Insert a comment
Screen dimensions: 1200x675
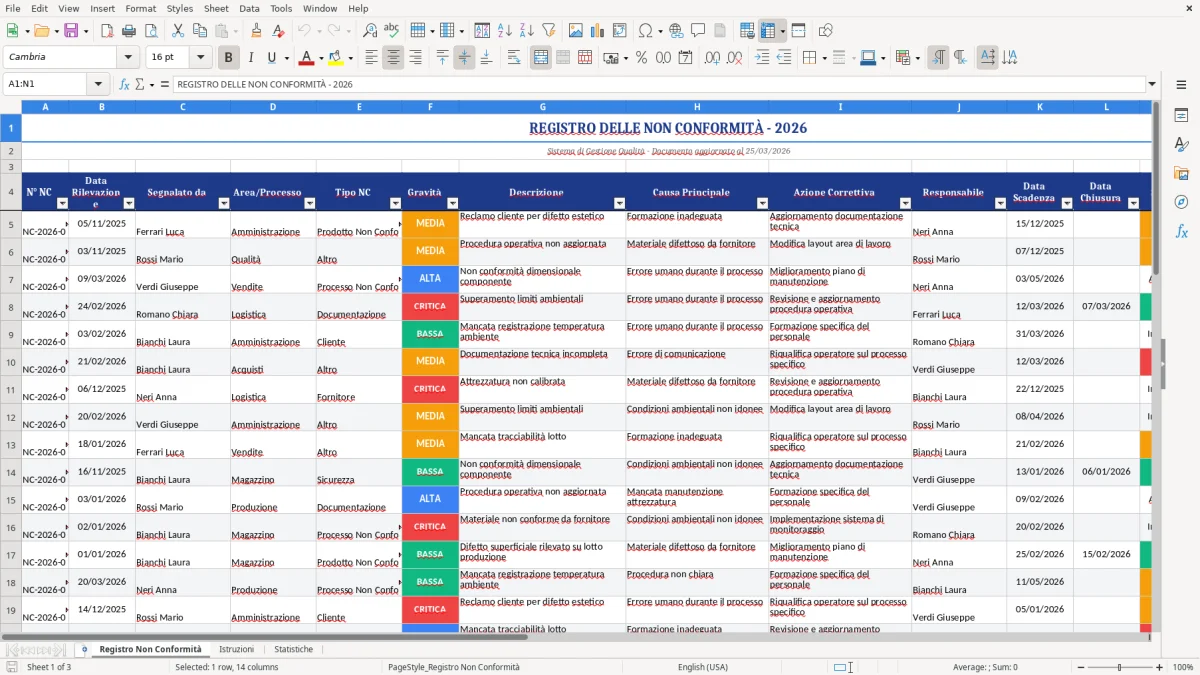click(x=697, y=30)
